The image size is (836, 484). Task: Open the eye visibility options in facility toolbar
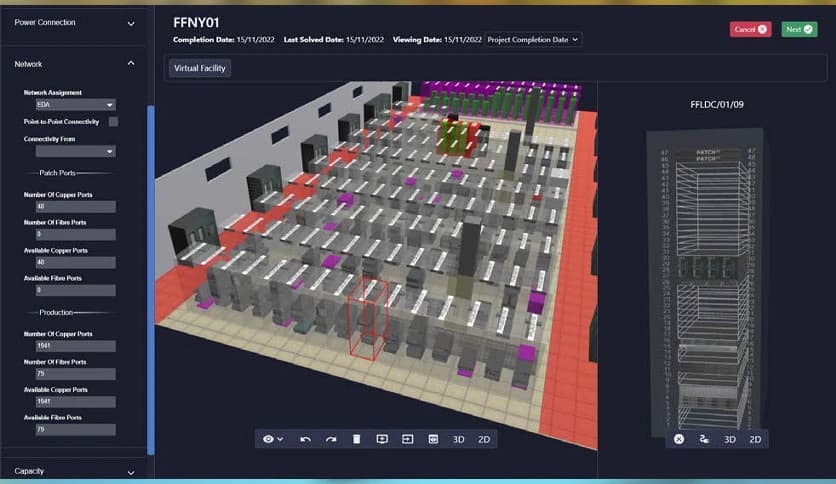pyautogui.click(x=272, y=439)
